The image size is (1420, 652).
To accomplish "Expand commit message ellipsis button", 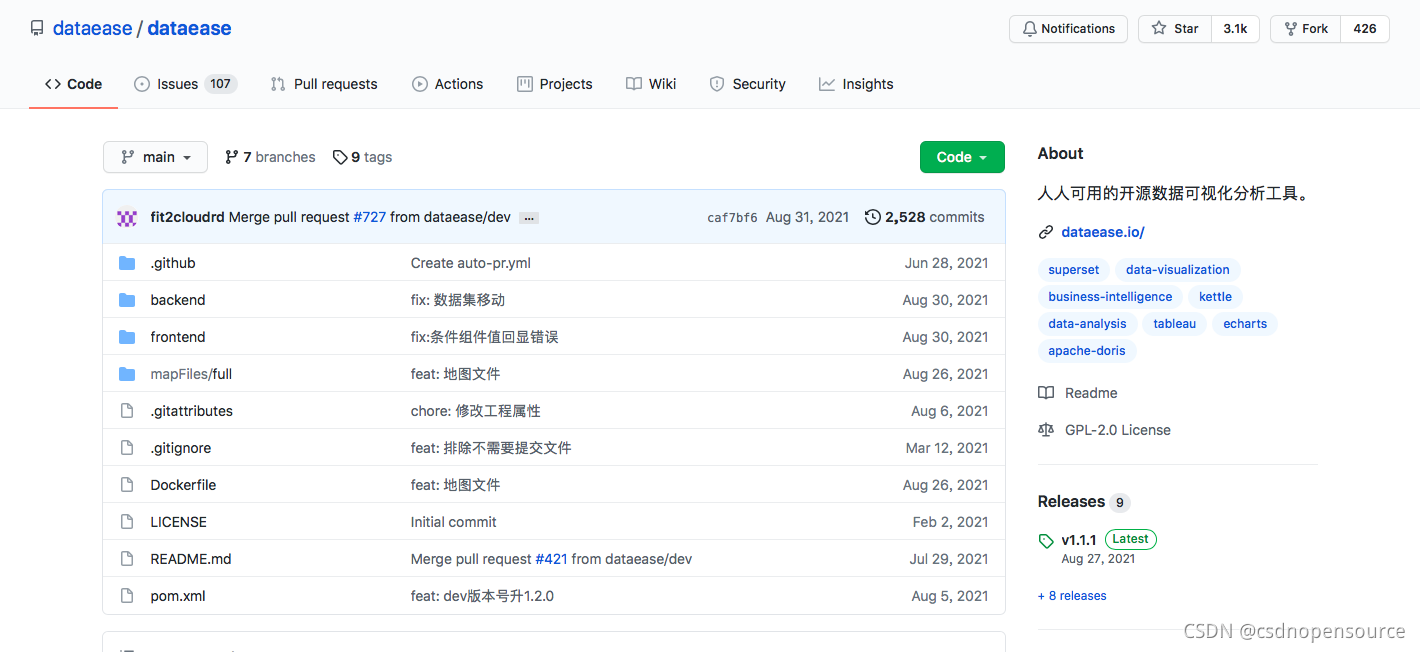I will 529,218.
